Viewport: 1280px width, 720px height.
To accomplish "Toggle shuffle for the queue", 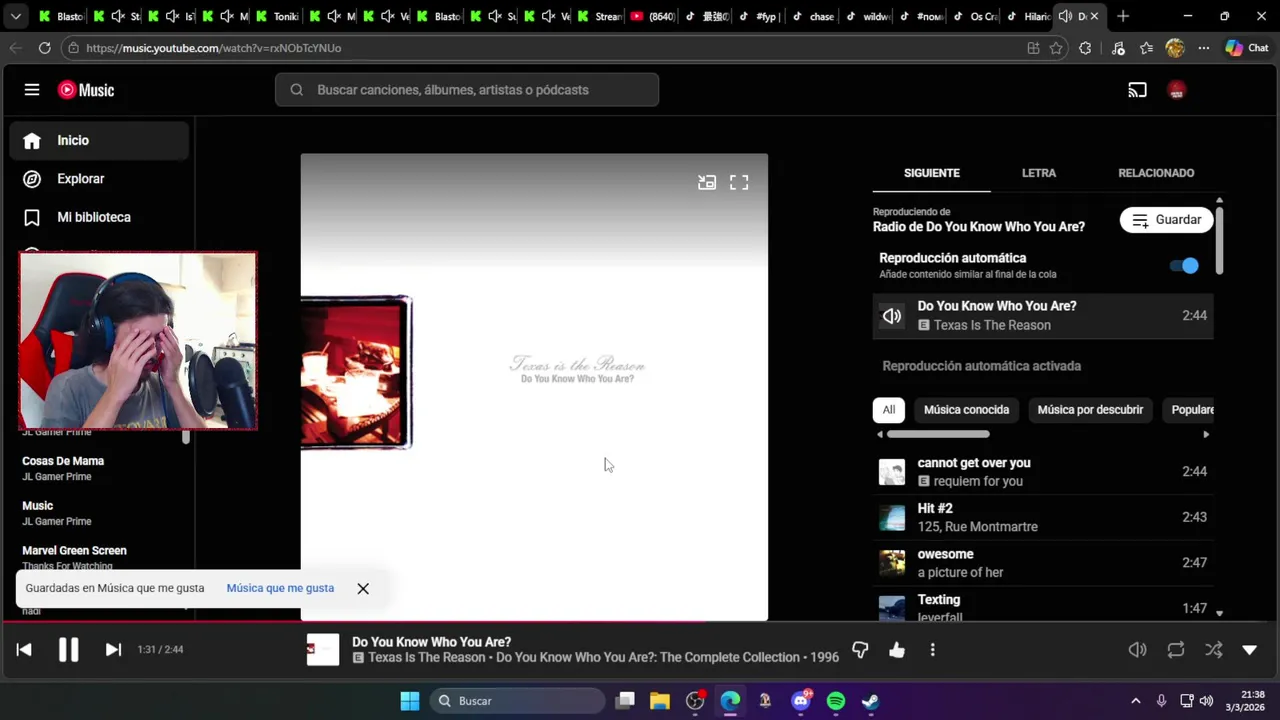I will pyautogui.click(x=1213, y=650).
